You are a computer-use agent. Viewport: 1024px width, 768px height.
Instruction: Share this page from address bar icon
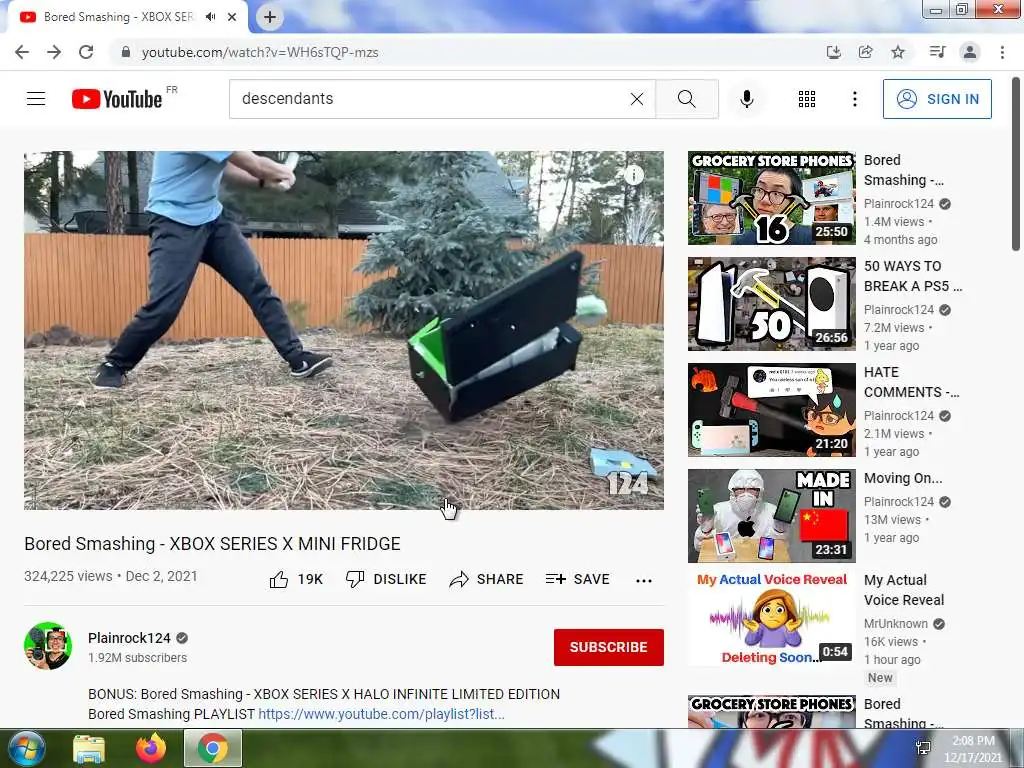[x=866, y=52]
